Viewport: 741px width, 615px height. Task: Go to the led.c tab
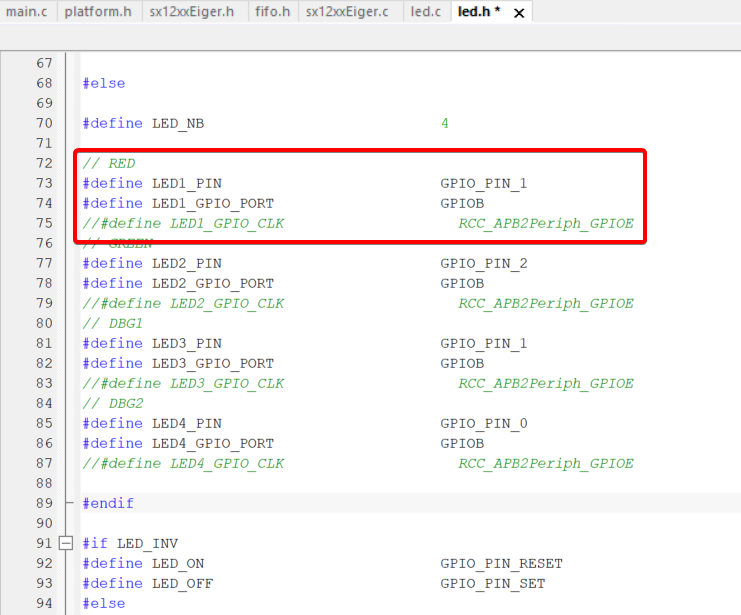click(x=426, y=12)
